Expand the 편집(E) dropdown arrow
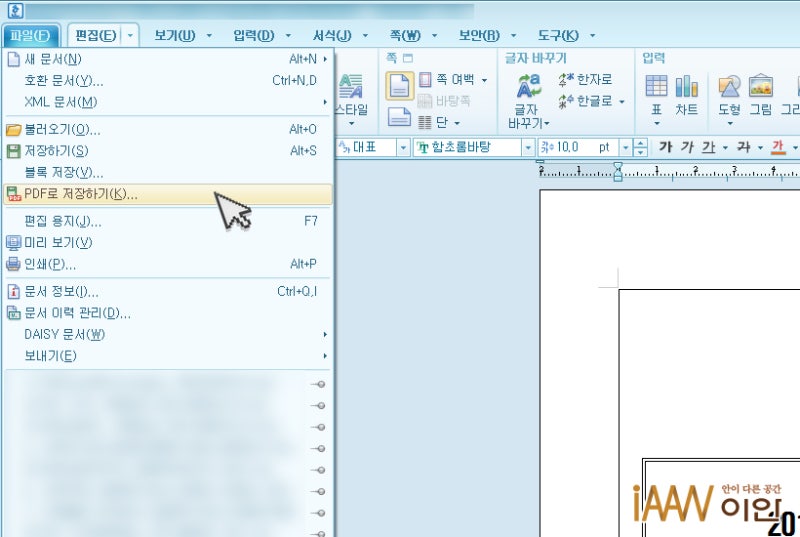The image size is (800, 537). (x=130, y=36)
